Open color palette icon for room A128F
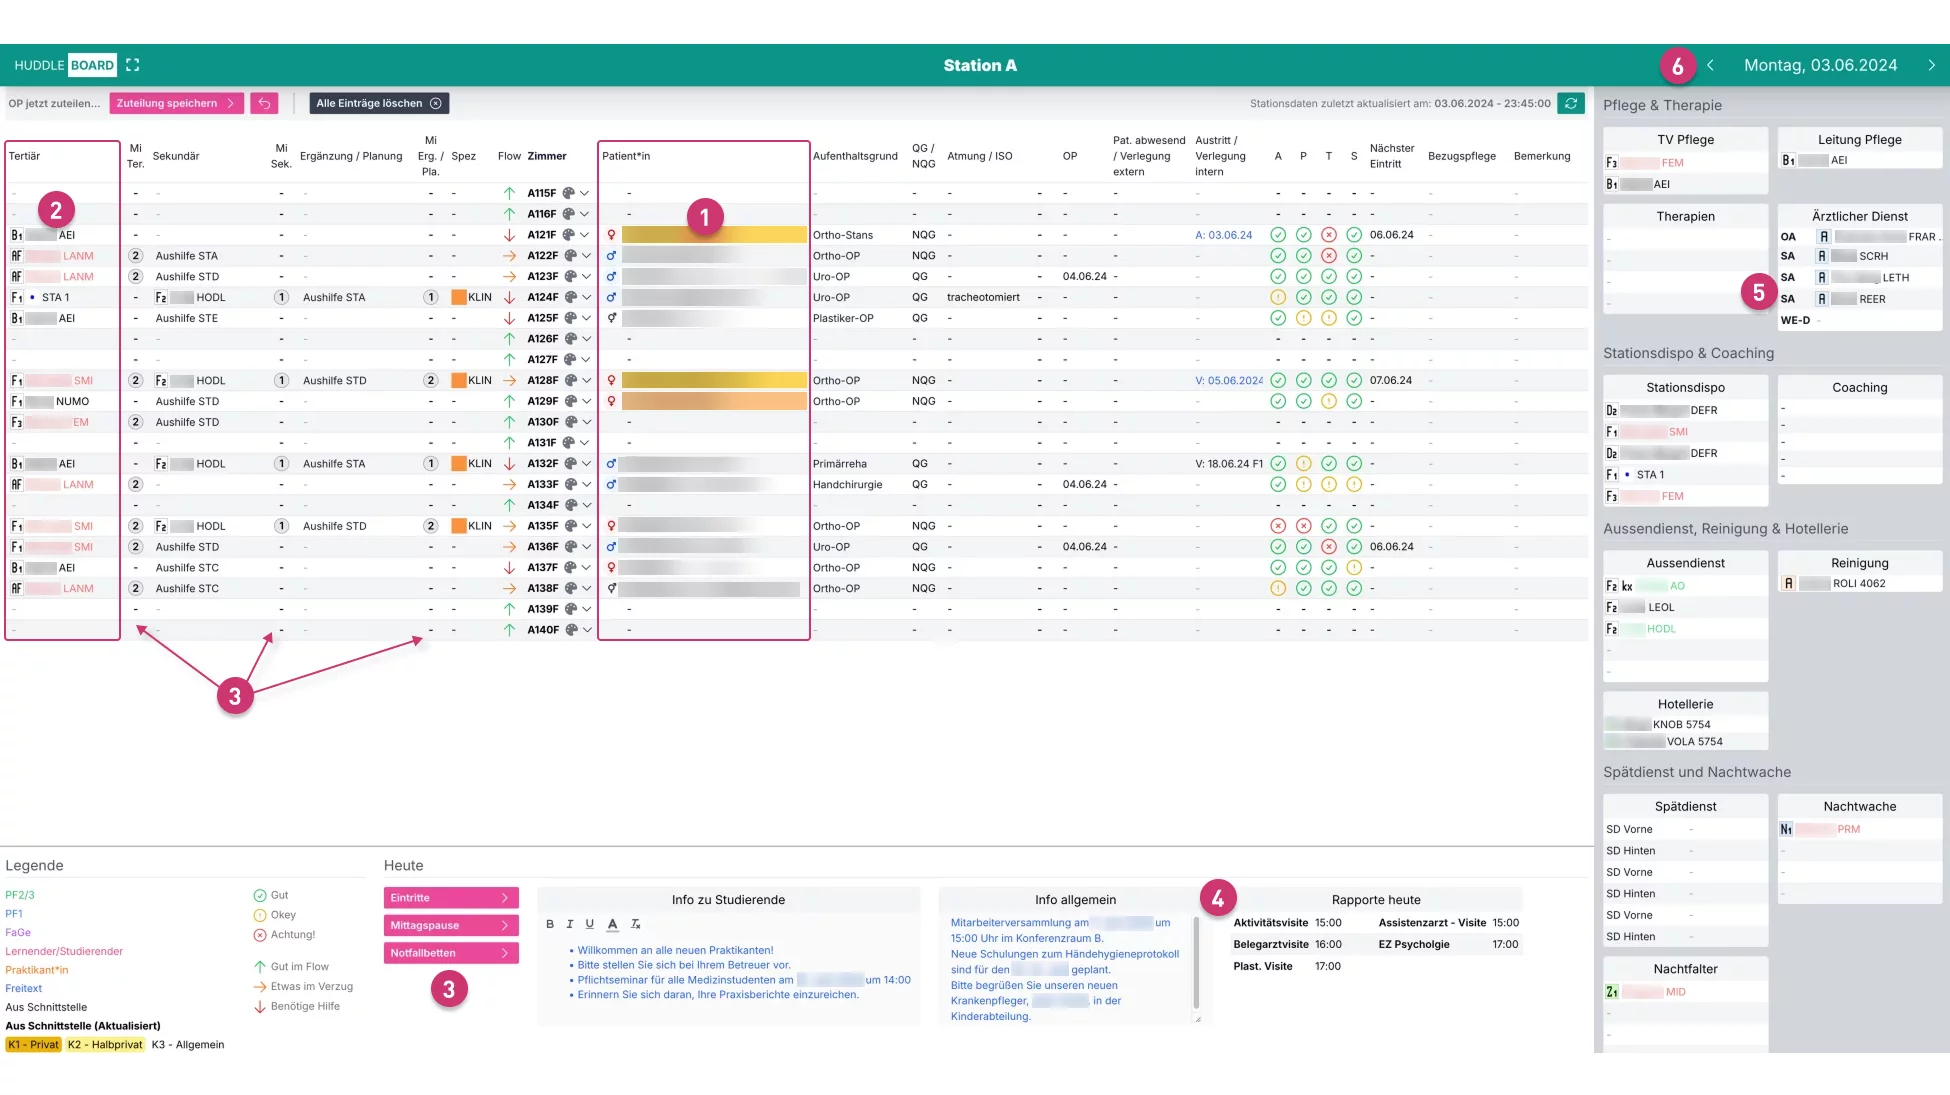This screenshot has width=1950, height=1095. [x=569, y=380]
